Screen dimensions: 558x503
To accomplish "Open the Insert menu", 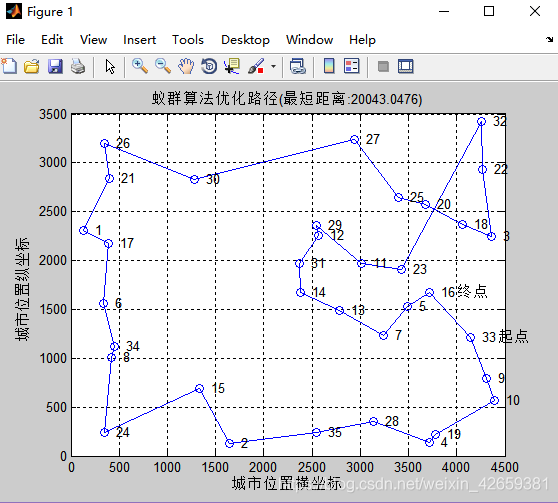I will pyautogui.click(x=140, y=40).
